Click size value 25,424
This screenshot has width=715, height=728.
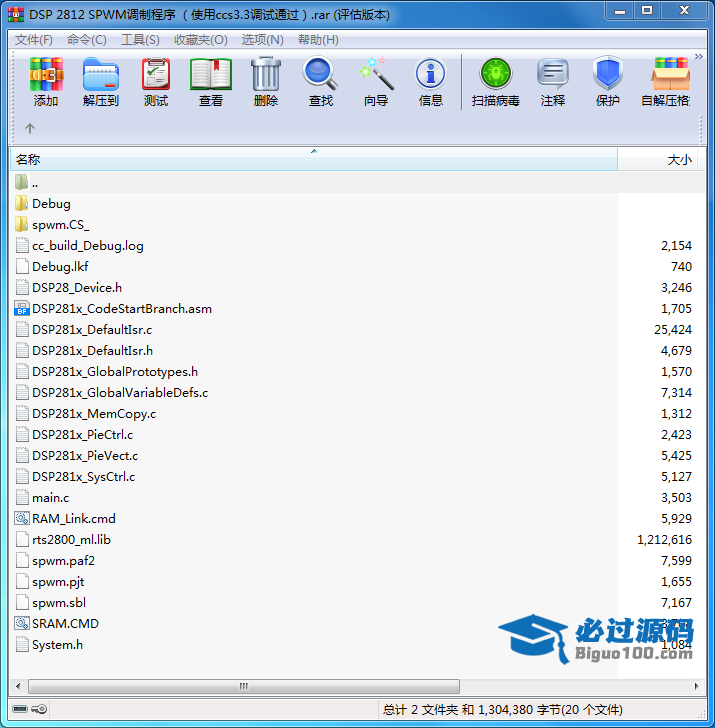(x=673, y=330)
